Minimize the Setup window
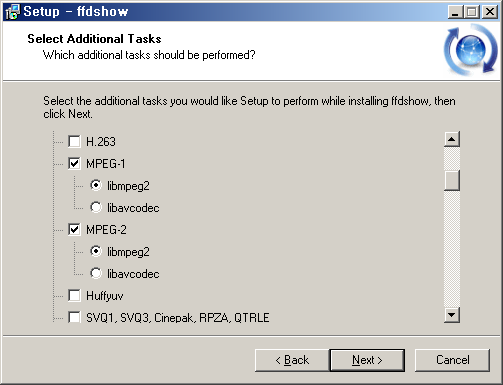Screen dimensions: 503x385 [x=455, y=12]
